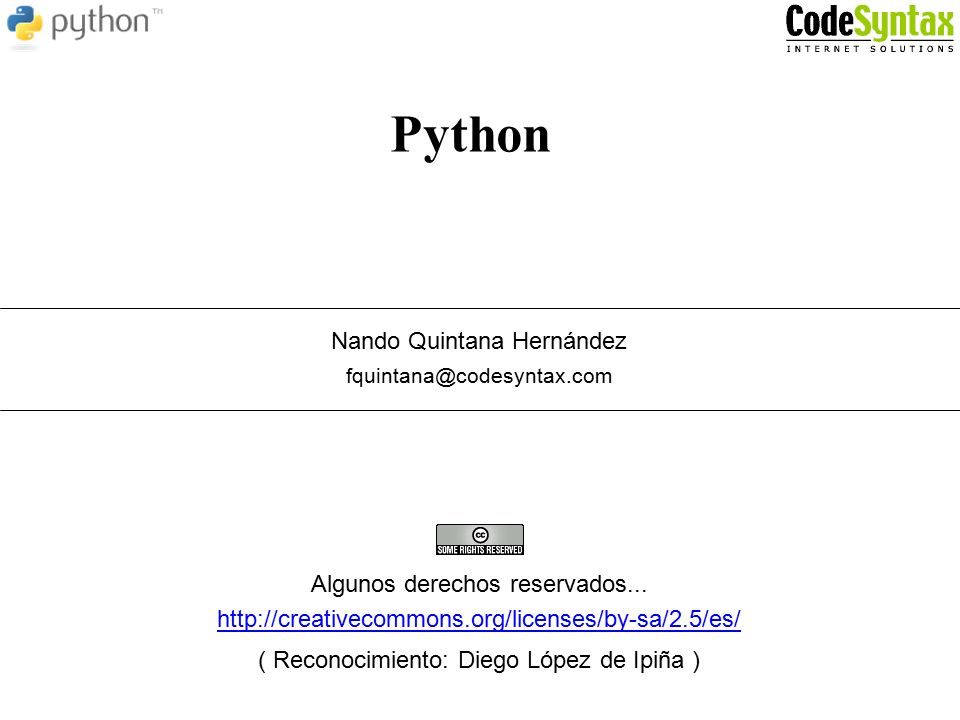Click the word "Reconocimiento:"
The height and width of the screenshot is (720, 960).
361,660
